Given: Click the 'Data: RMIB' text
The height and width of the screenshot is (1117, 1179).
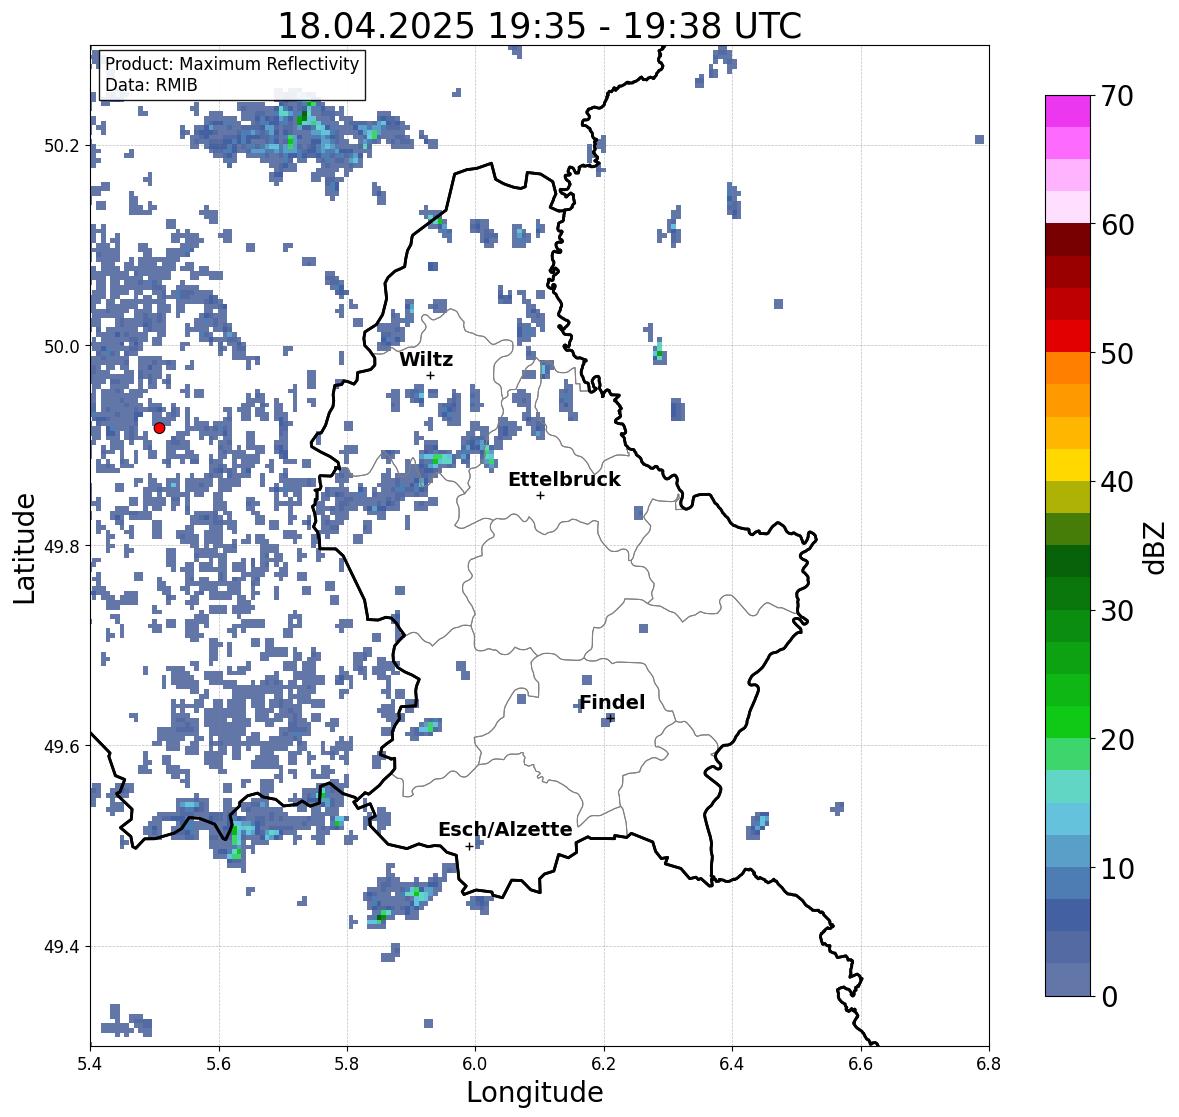Looking at the screenshot, I should (x=151, y=85).
